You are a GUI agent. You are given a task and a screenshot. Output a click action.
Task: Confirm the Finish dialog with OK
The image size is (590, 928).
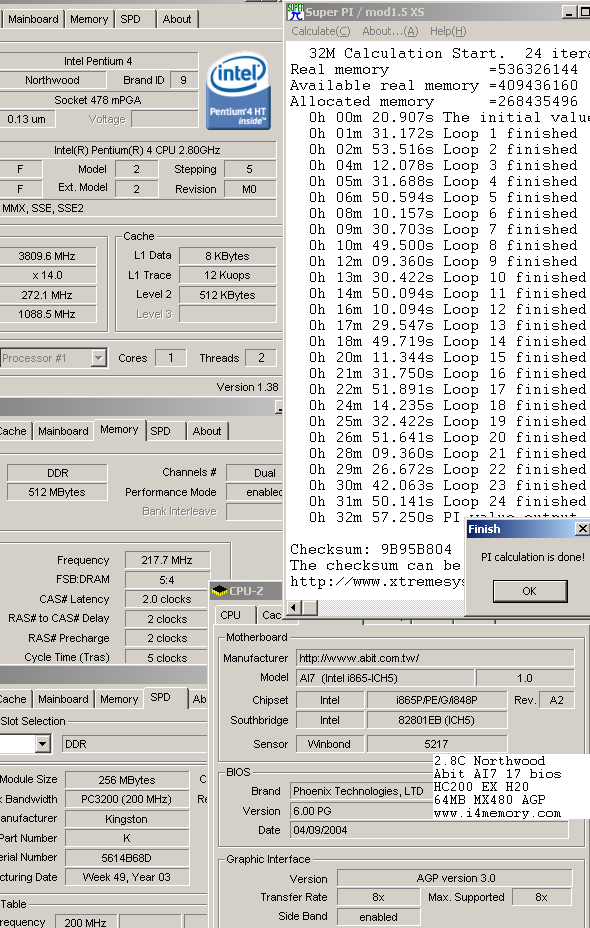tap(530, 591)
